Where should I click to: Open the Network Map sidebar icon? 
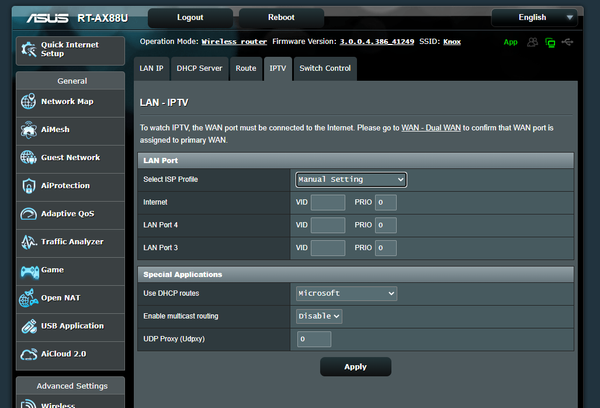pos(28,102)
